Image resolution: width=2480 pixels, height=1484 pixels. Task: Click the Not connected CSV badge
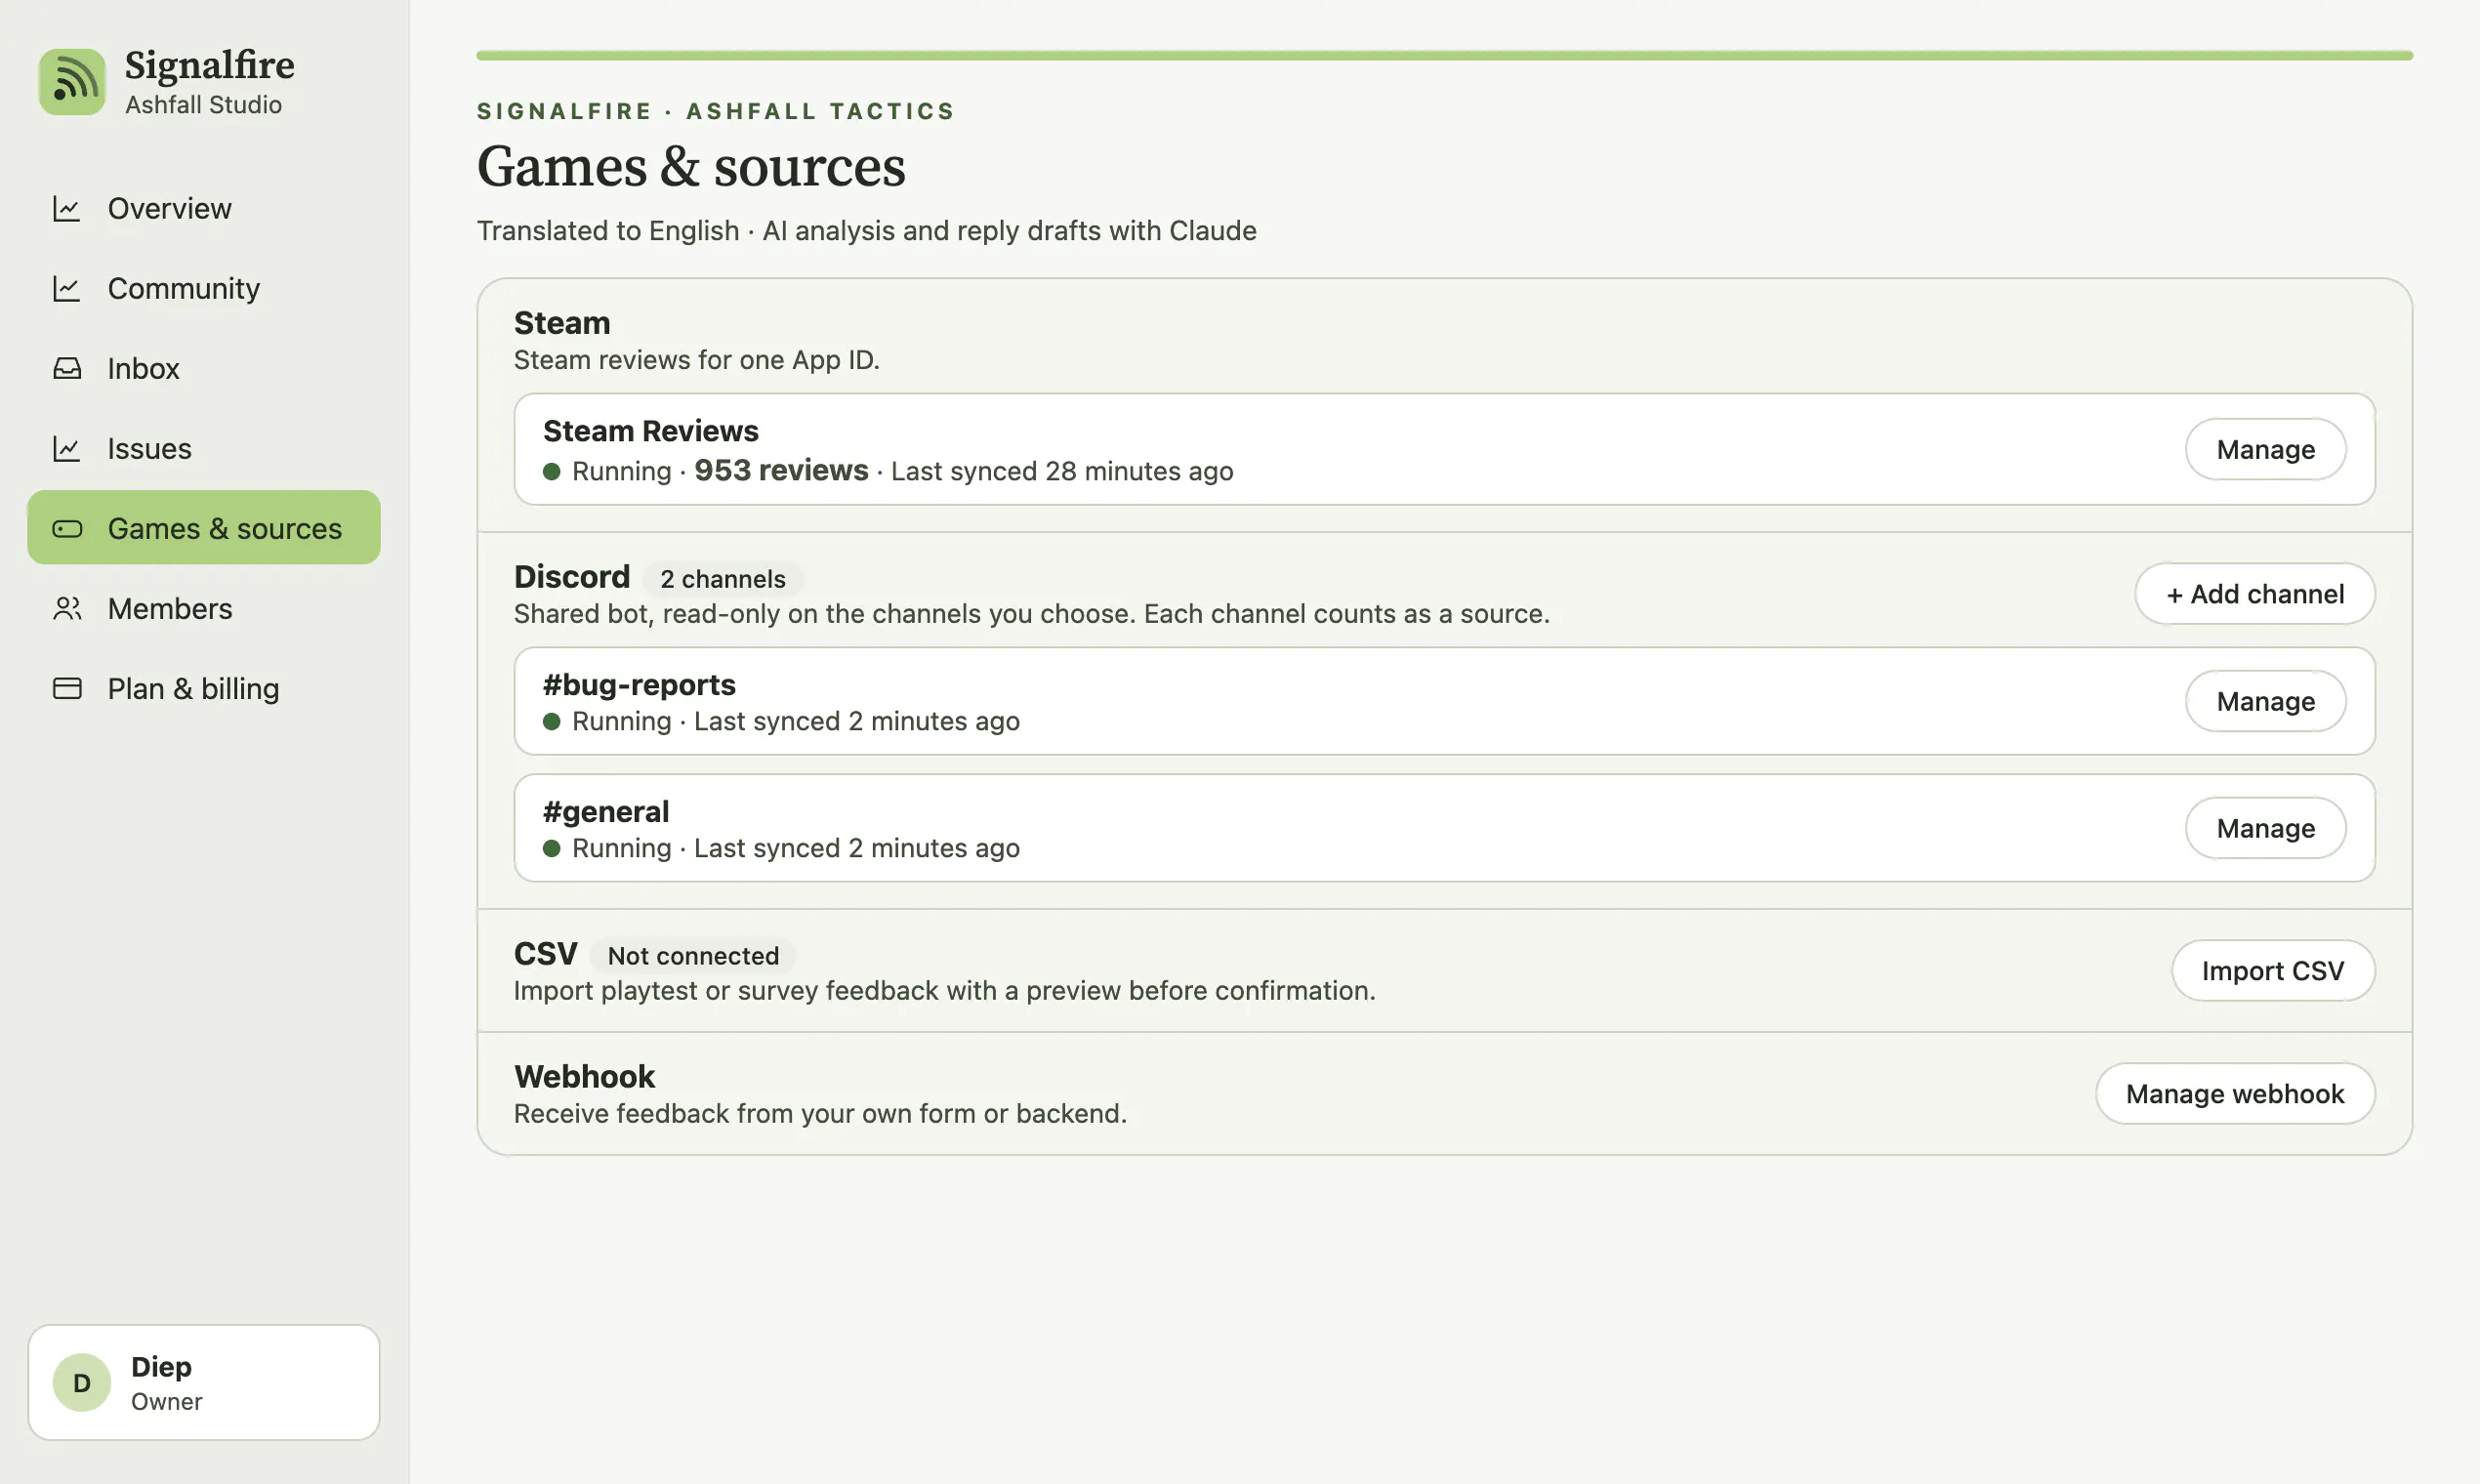tap(693, 956)
